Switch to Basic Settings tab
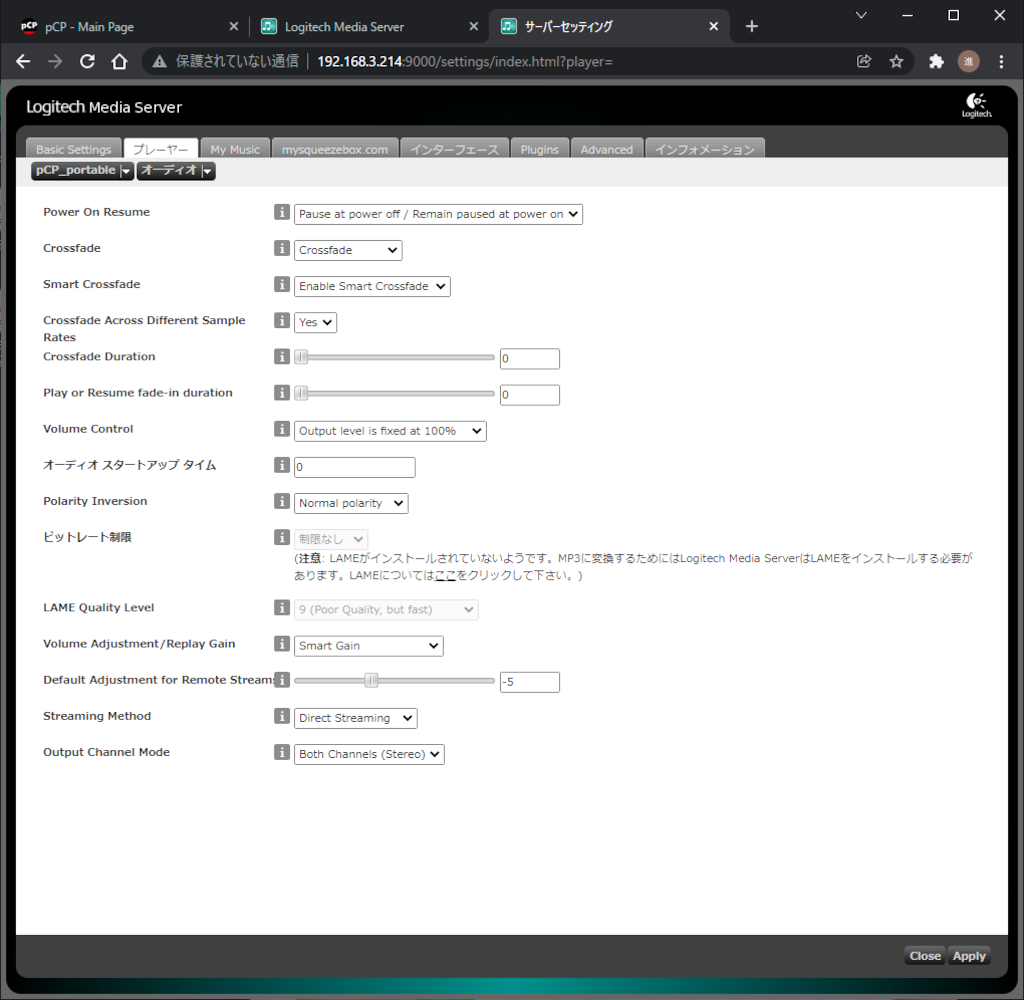The height and width of the screenshot is (1000, 1024). click(73, 149)
